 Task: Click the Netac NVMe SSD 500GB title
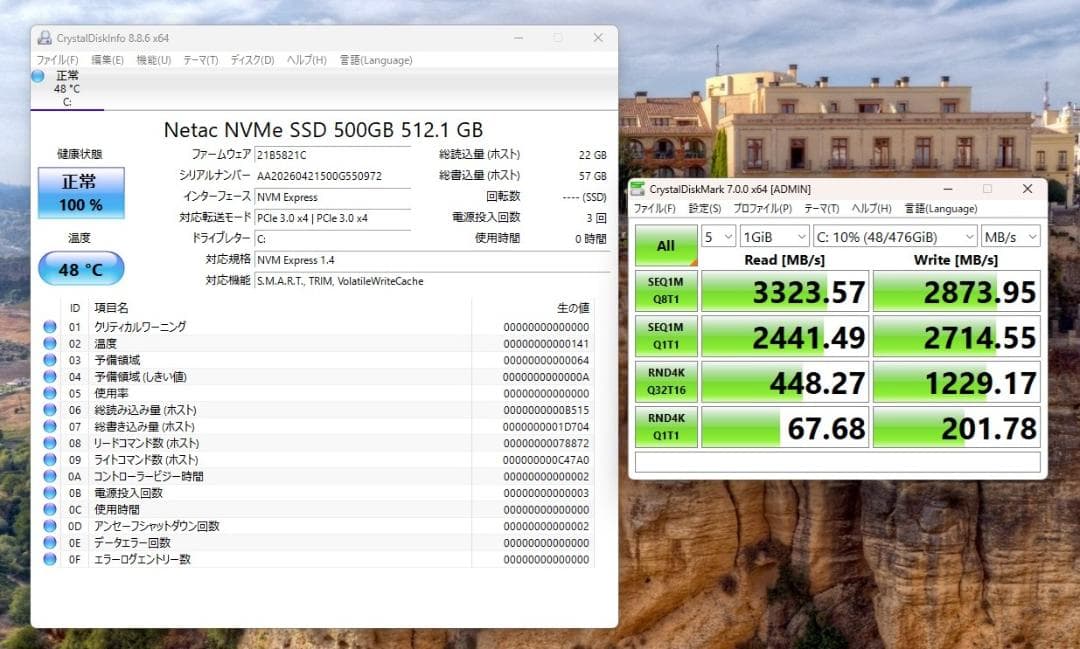[x=323, y=130]
